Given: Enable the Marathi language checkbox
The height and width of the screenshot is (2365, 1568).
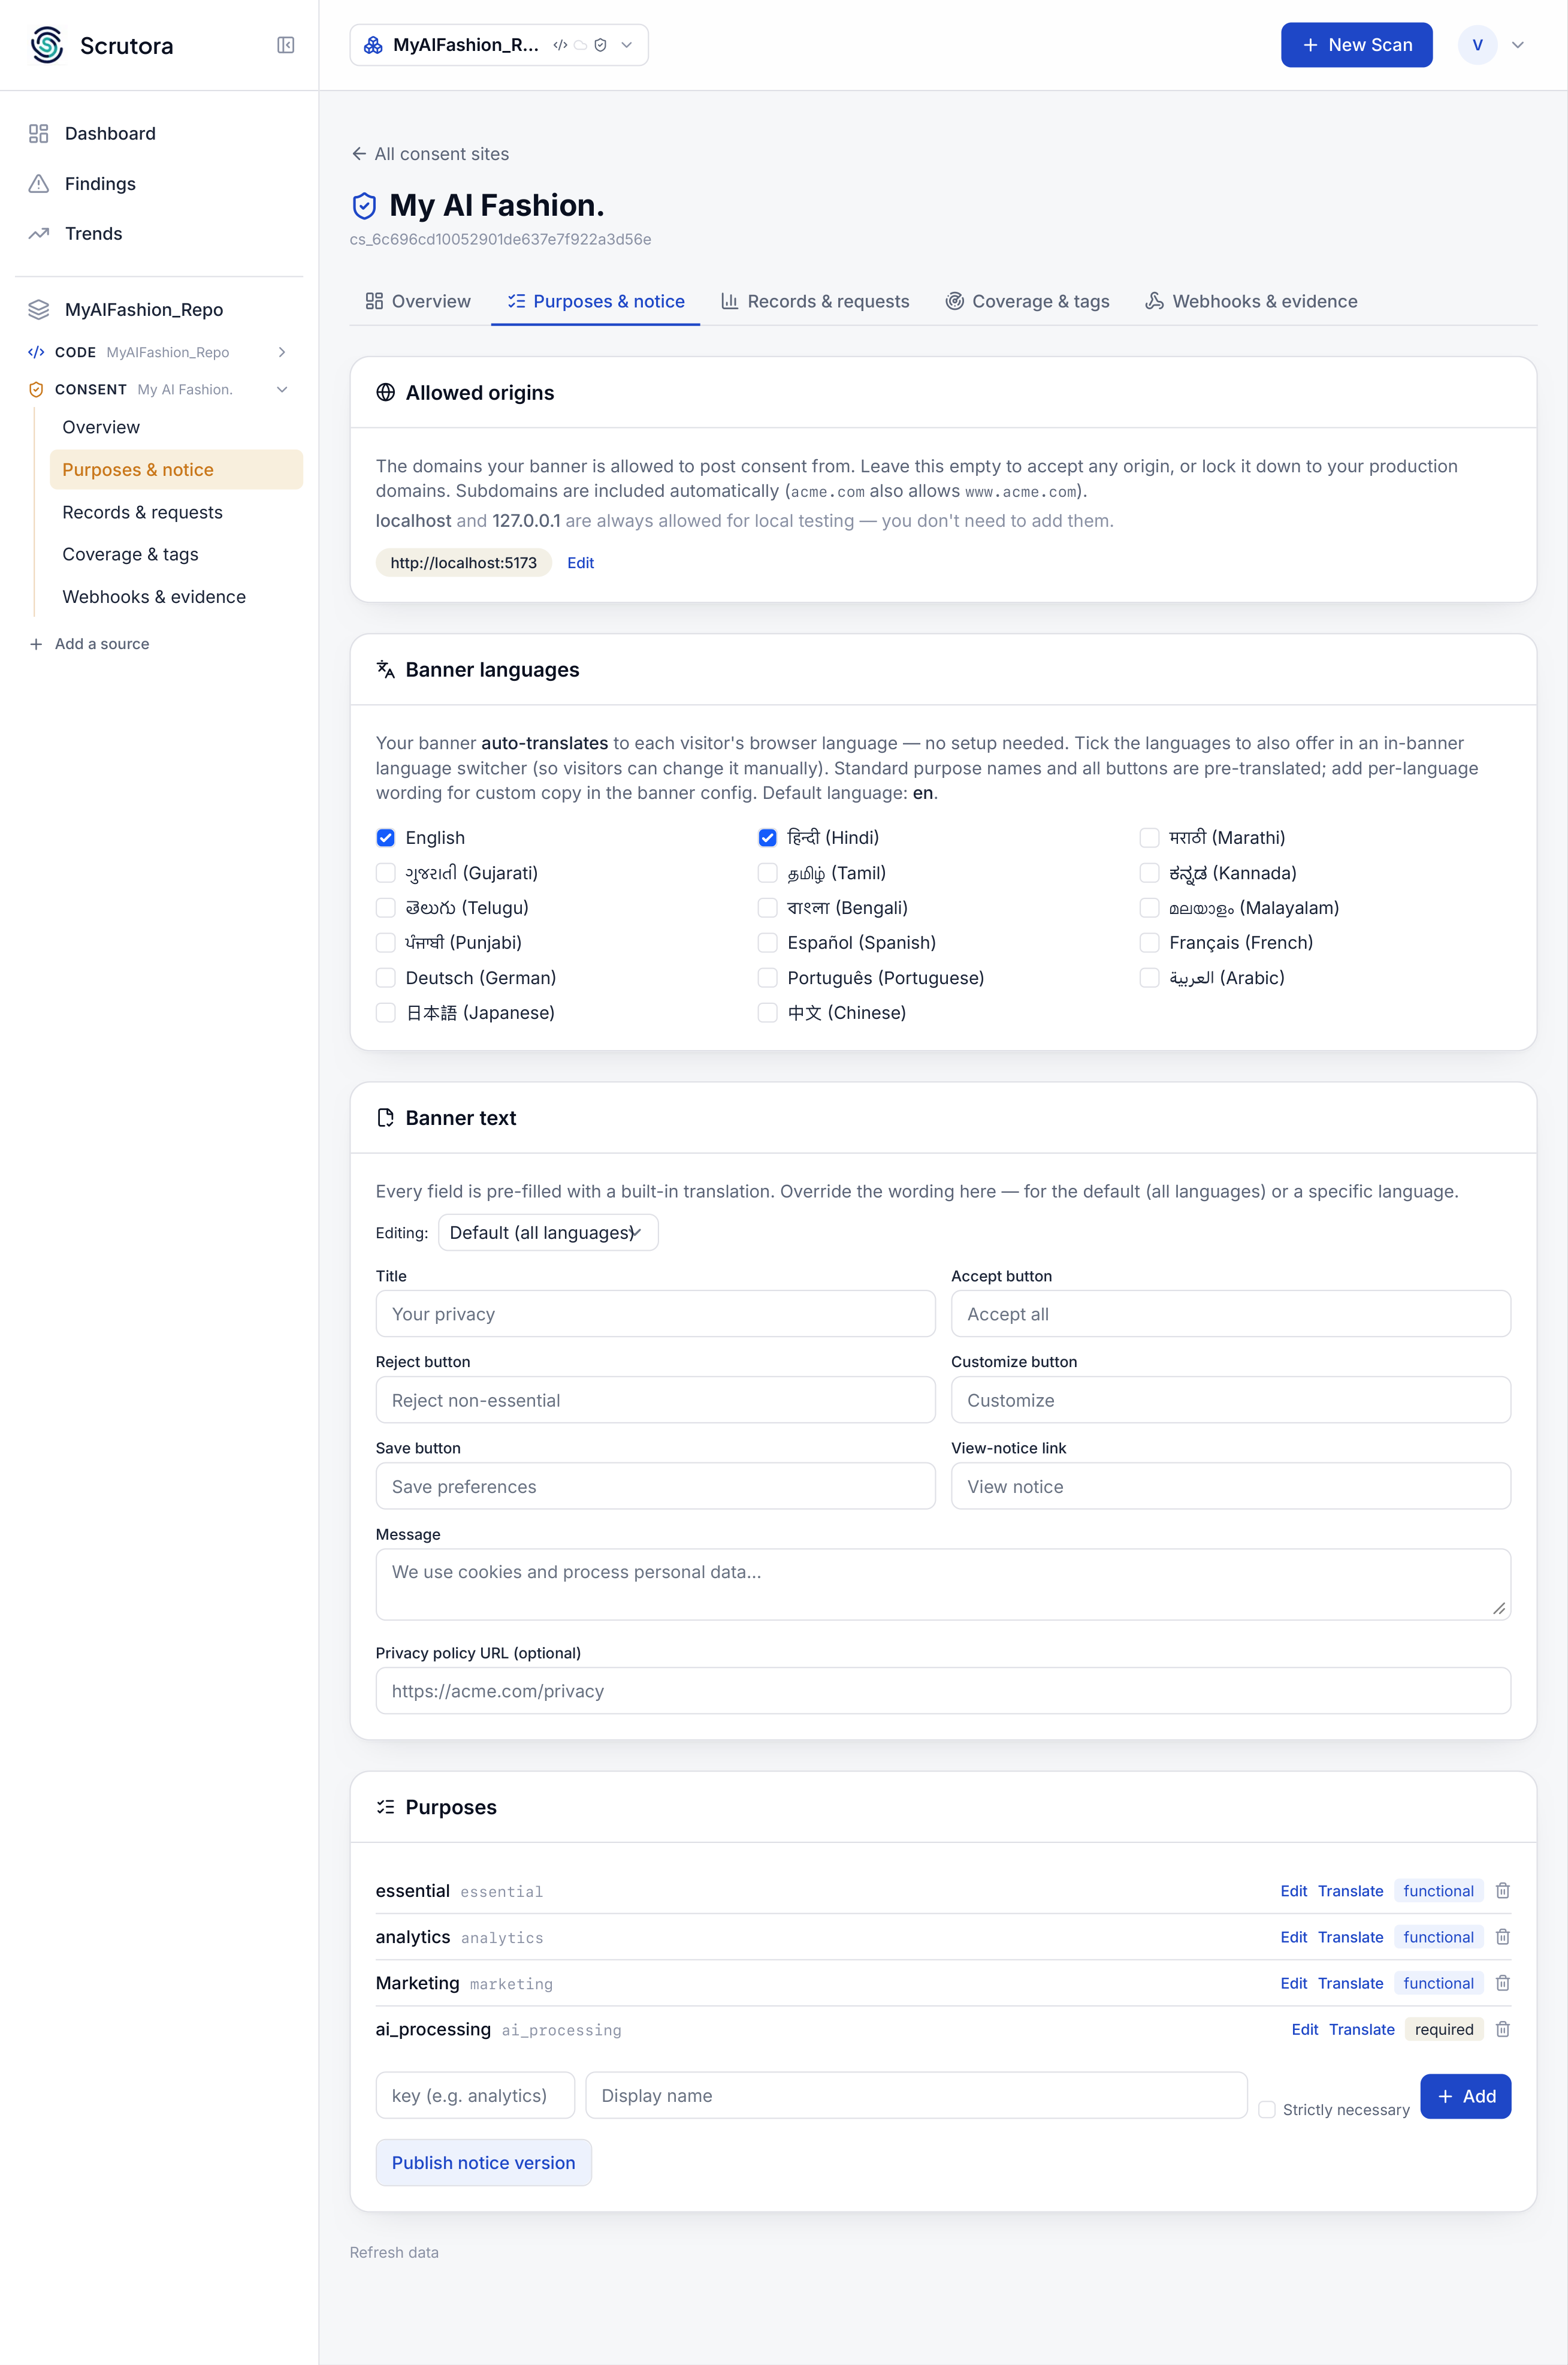Looking at the screenshot, I should [1149, 838].
